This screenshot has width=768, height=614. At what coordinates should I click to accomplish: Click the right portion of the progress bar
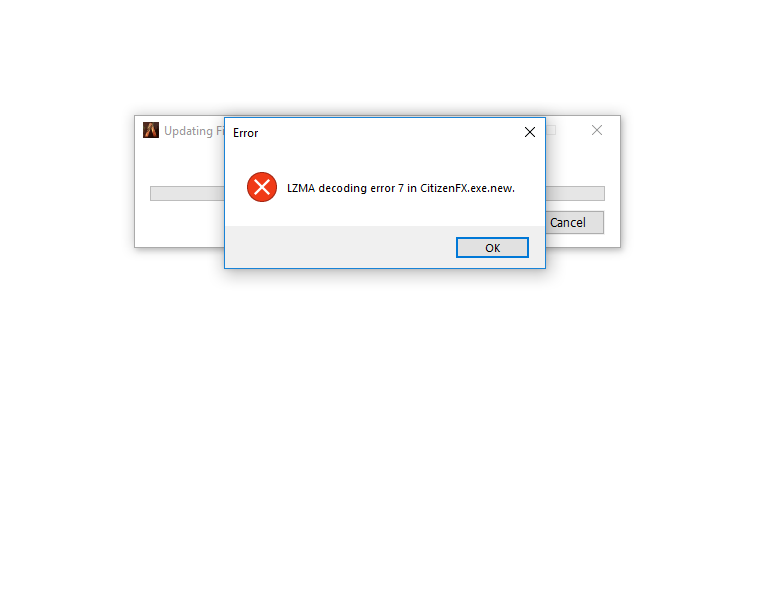(x=575, y=193)
